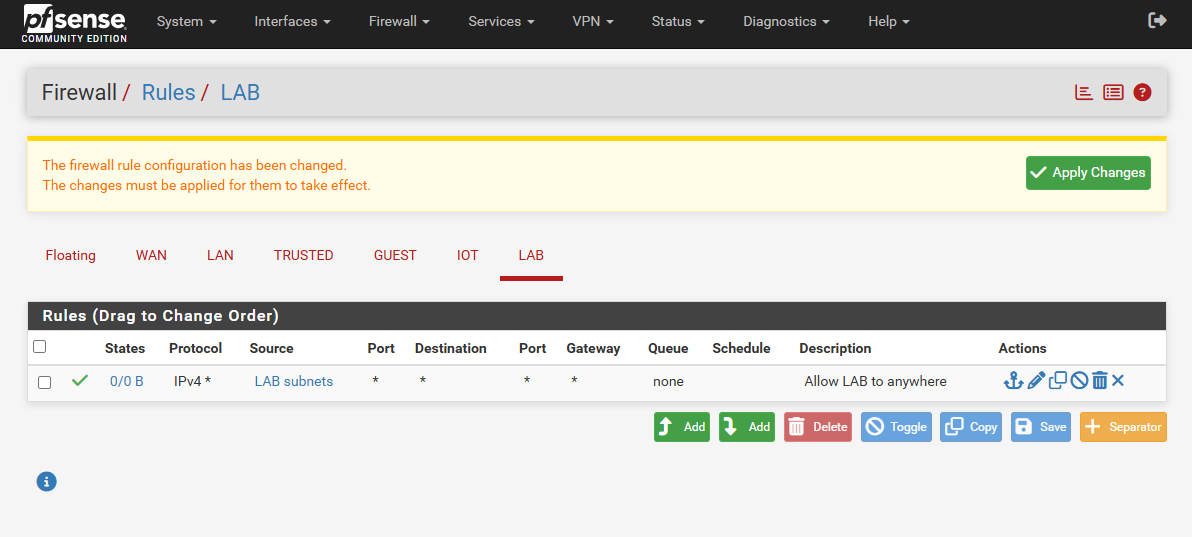Open the red help question mark icon
Screen dimensions: 1192x537
point(1142,93)
